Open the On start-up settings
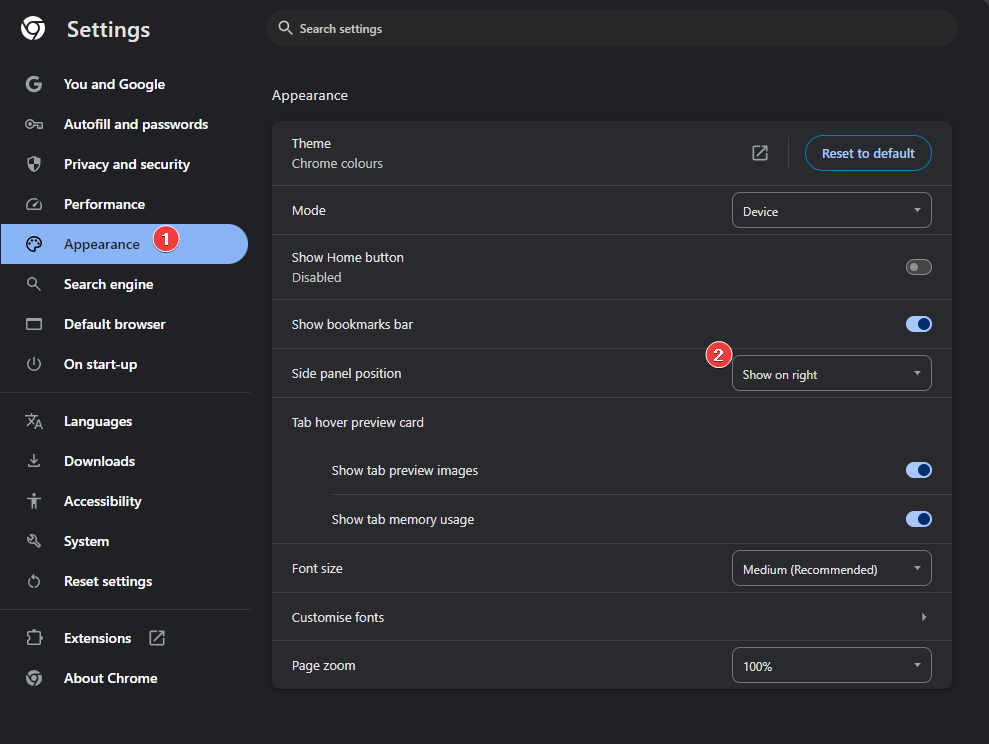 (100, 364)
